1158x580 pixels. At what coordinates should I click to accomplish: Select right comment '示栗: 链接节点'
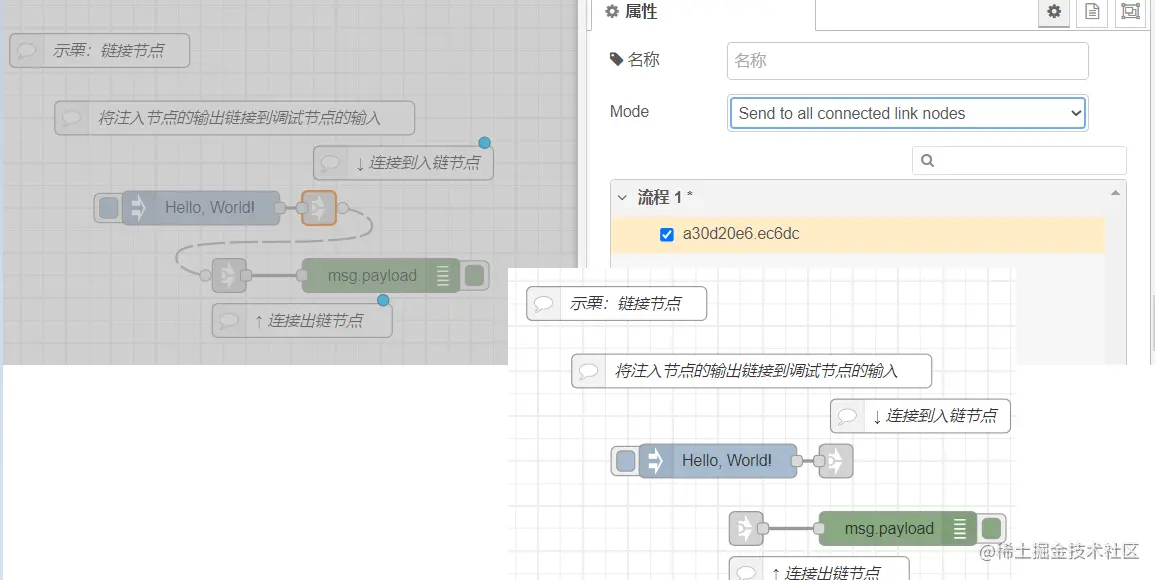(x=617, y=304)
